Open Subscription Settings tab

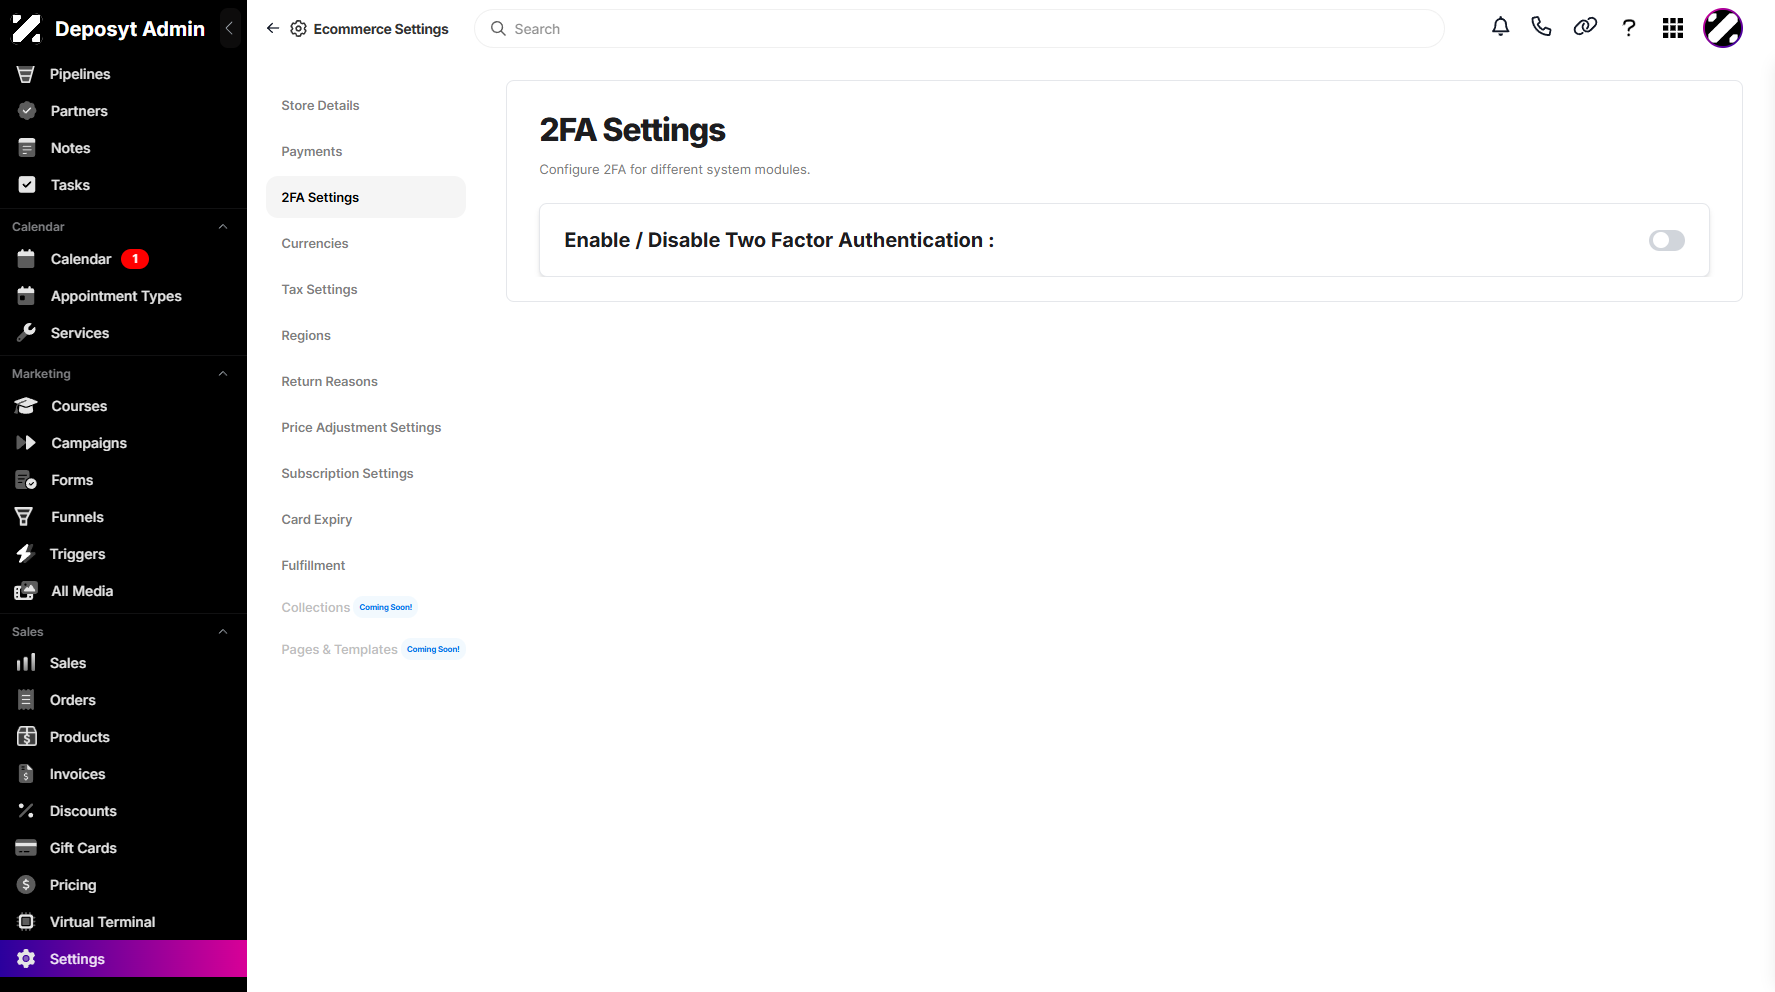coord(366,473)
